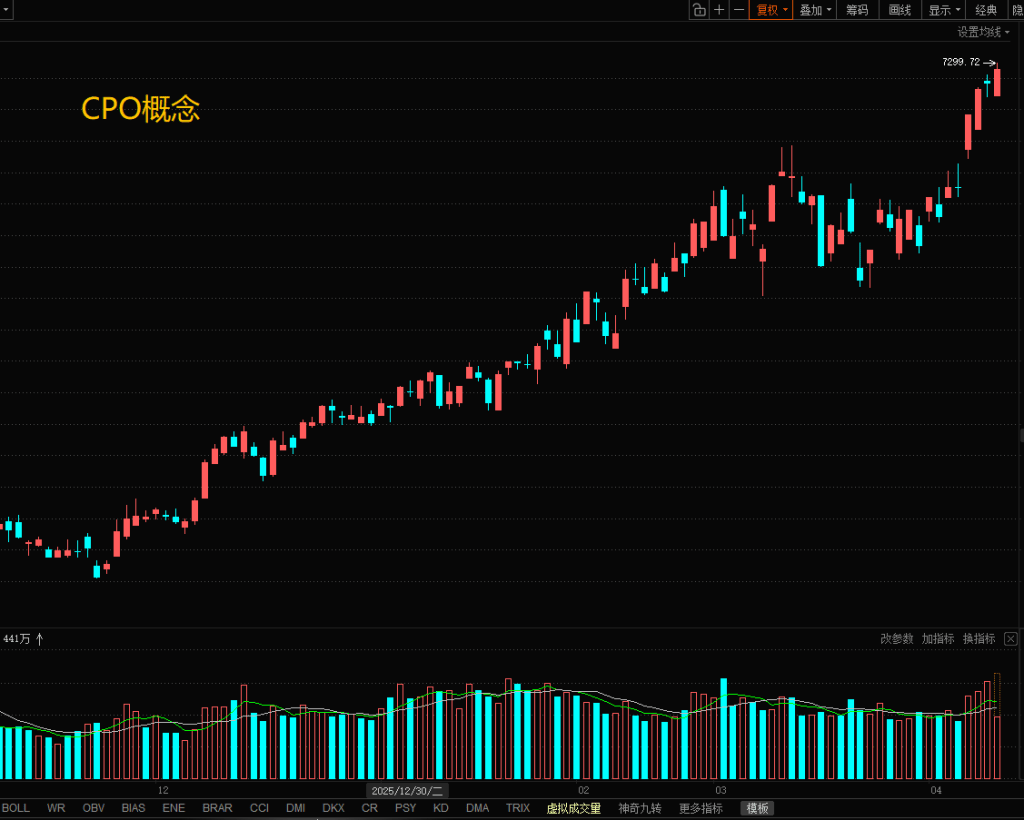
Task: Expand the 叠加 overlay dropdown
Action: click(815, 10)
